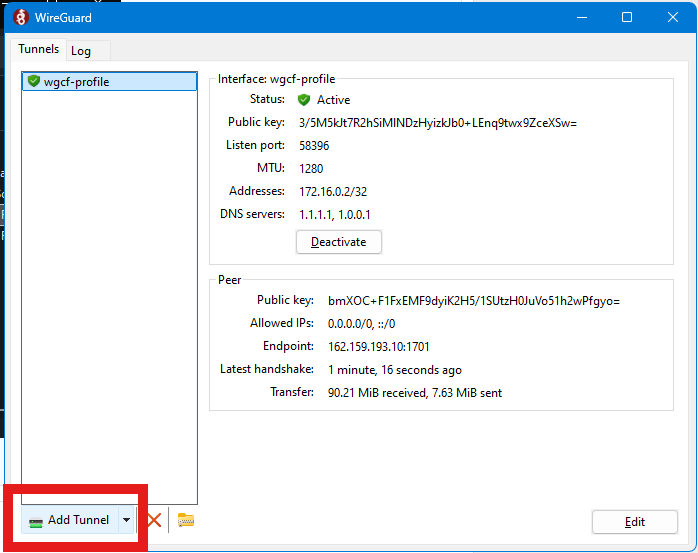Click the peer public key value
Viewport: 698px width, 553px height.
tap(474, 301)
